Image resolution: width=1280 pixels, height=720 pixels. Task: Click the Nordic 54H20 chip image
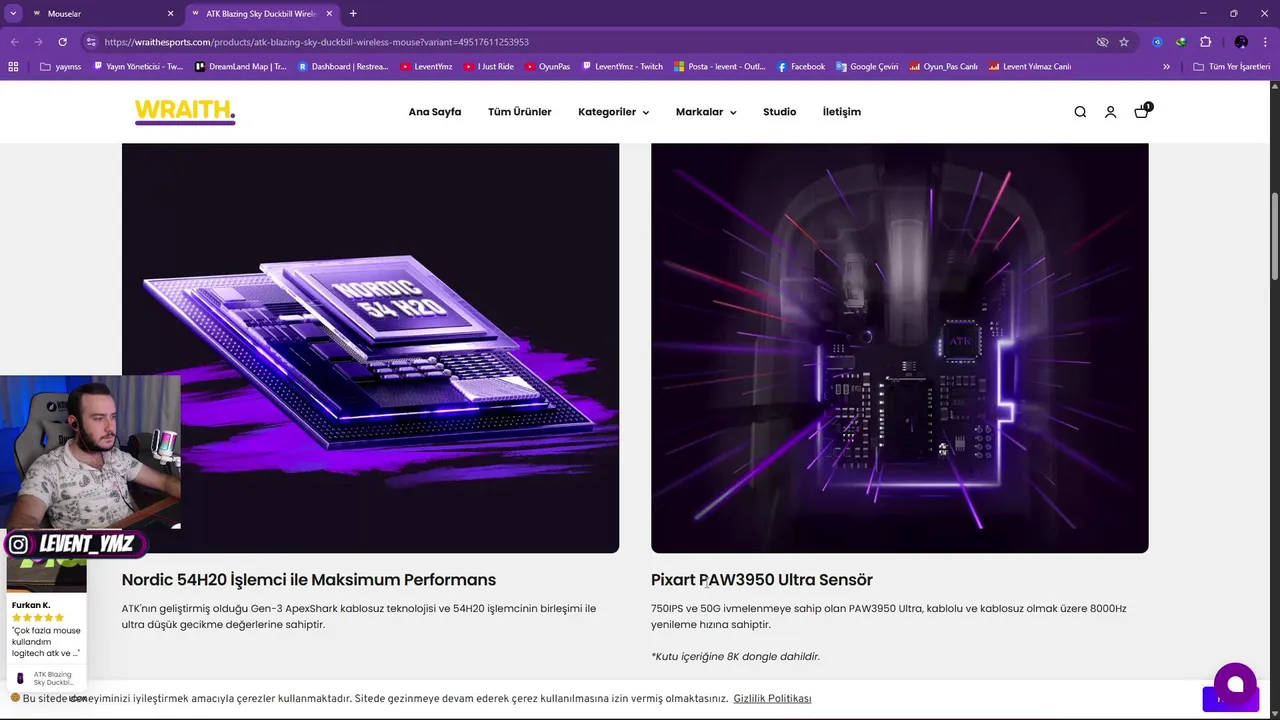370,348
